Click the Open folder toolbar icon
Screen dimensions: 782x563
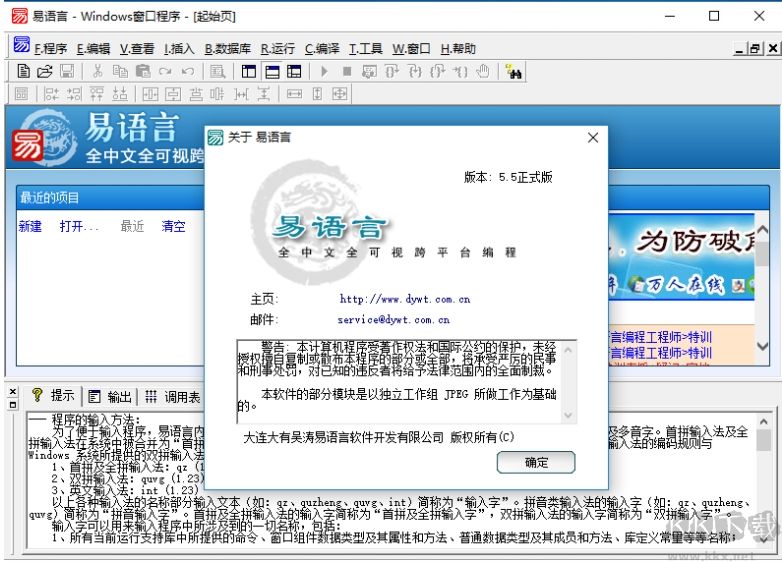click(44, 71)
